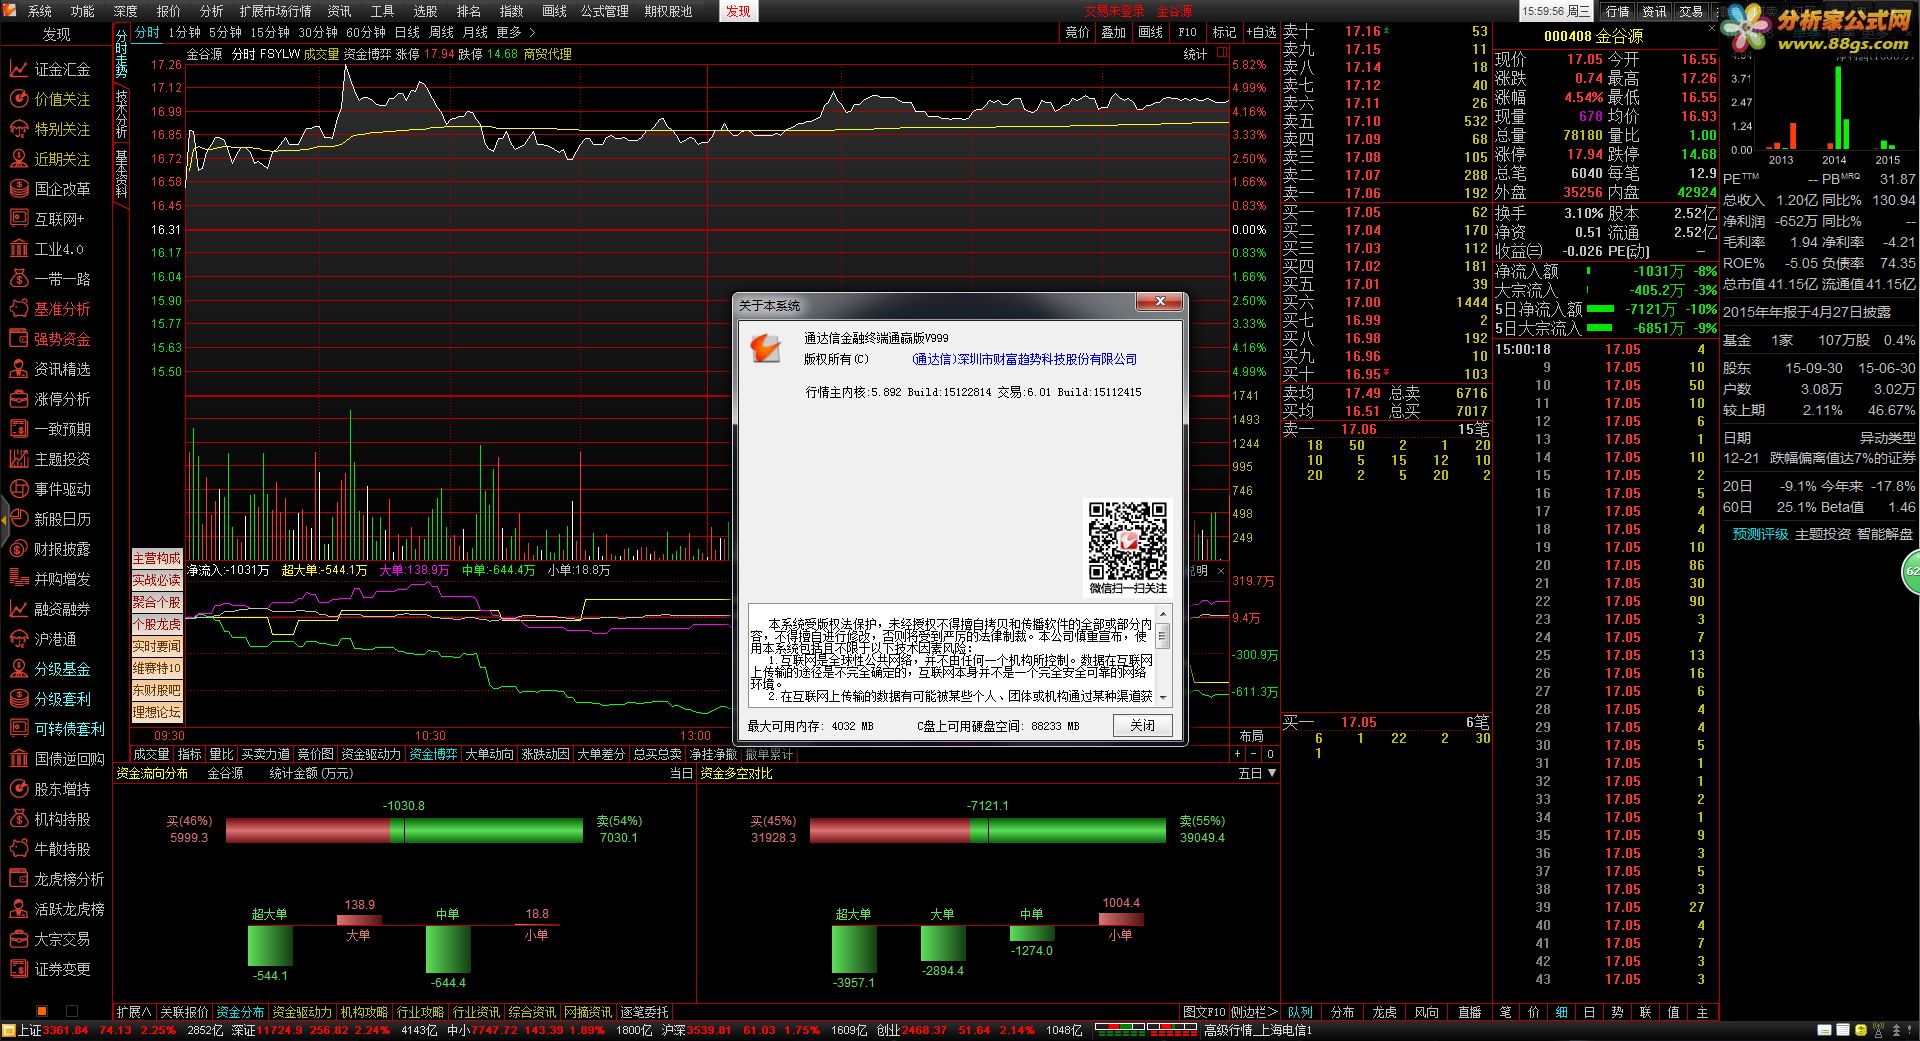
Task: Open 证金汇金 chart icon in sidebar
Action: pos(18,69)
